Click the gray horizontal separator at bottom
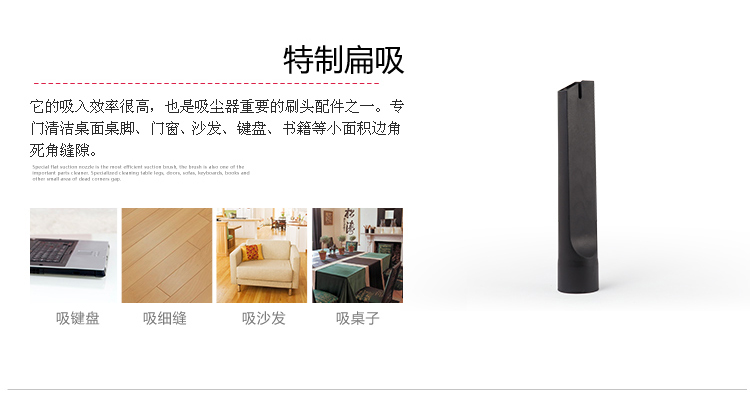 tap(378, 389)
